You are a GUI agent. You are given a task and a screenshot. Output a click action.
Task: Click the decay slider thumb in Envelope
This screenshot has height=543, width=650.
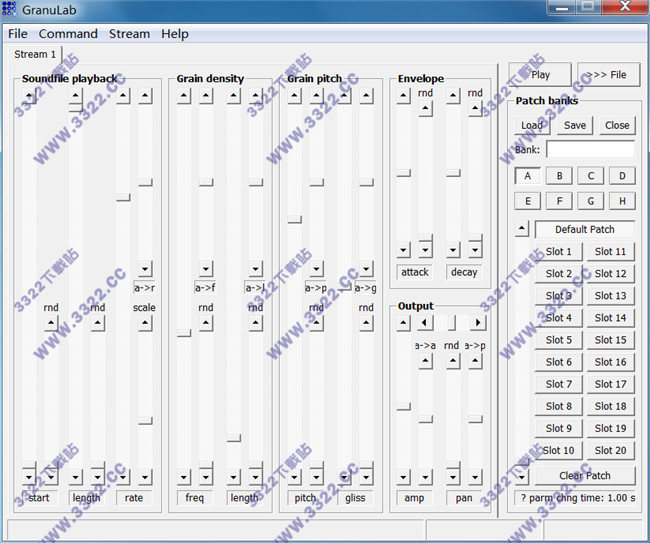[453, 173]
